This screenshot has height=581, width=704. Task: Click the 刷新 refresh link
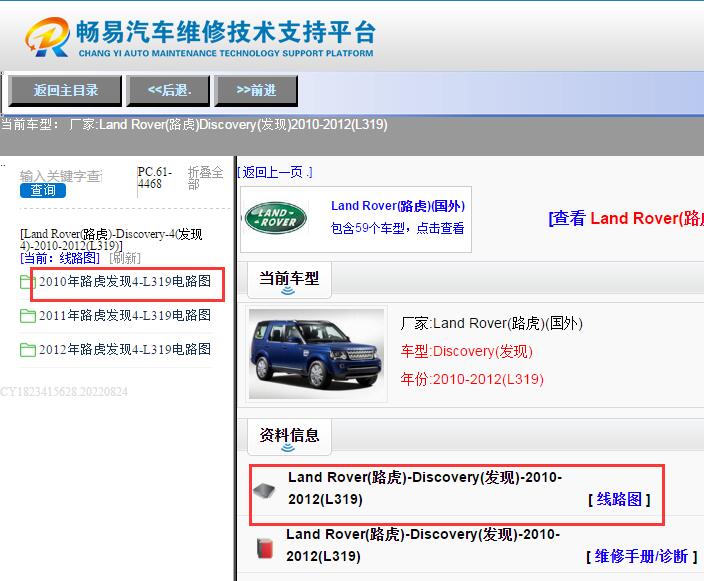(x=125, y=258)
